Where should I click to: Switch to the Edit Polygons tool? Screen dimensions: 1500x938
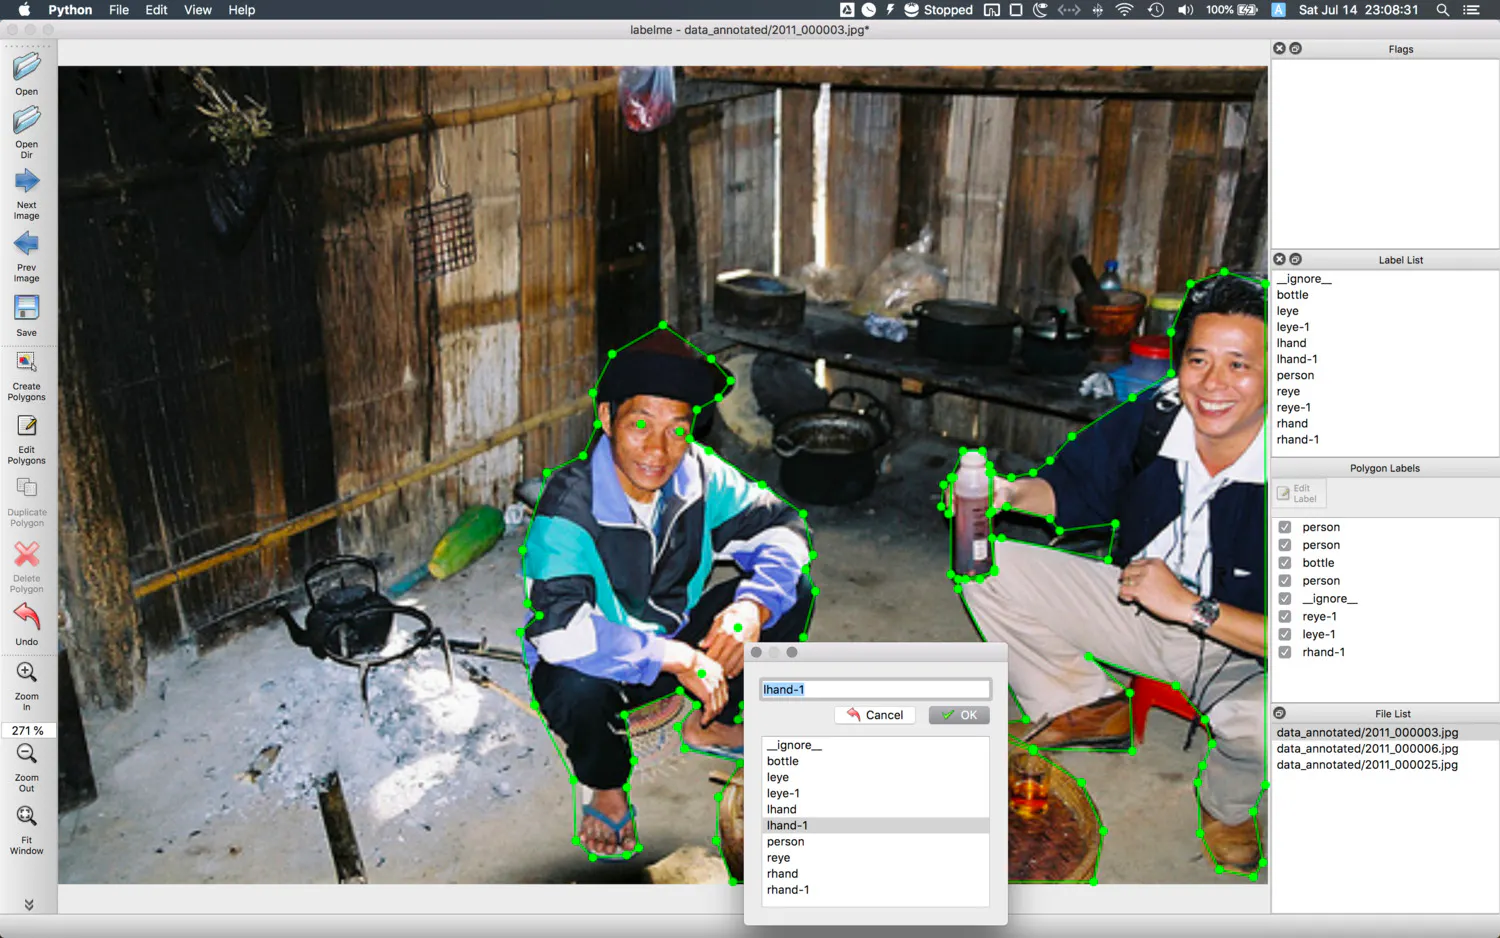tap(27, 439)
